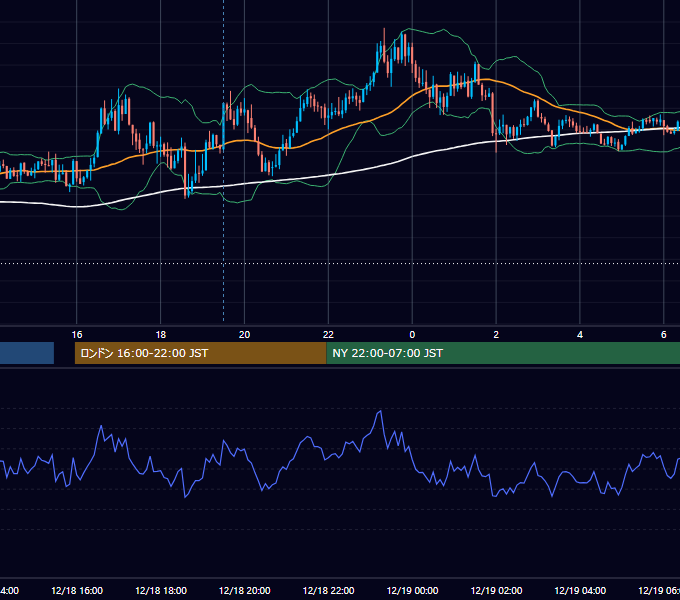Image resolution: width=680 pixels, height=600 pixels.
Task: Click the hour label 22 on price chart axis
Action: pyautogui.click(x=328, y=335)
